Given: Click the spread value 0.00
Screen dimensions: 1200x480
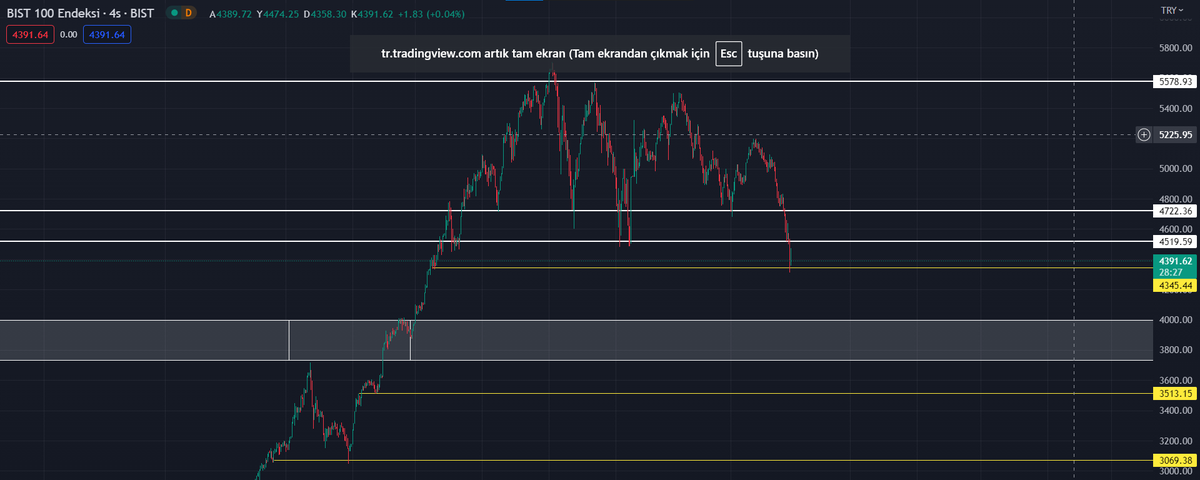Looking at the screenshot, I should 68,34.
